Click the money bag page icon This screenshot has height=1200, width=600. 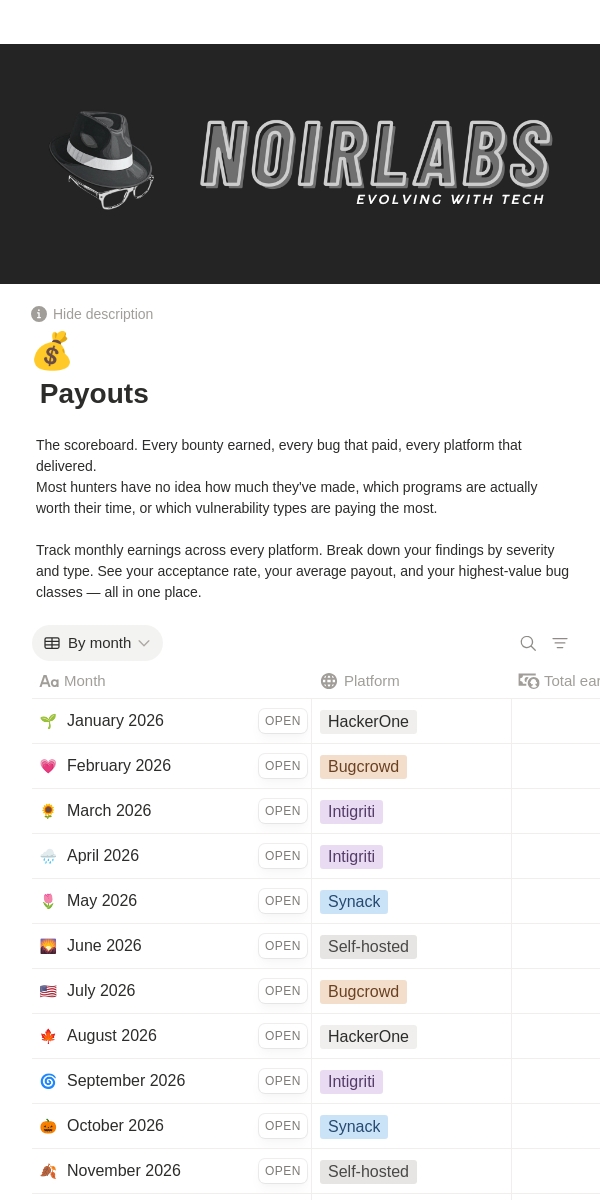[51, 352]
